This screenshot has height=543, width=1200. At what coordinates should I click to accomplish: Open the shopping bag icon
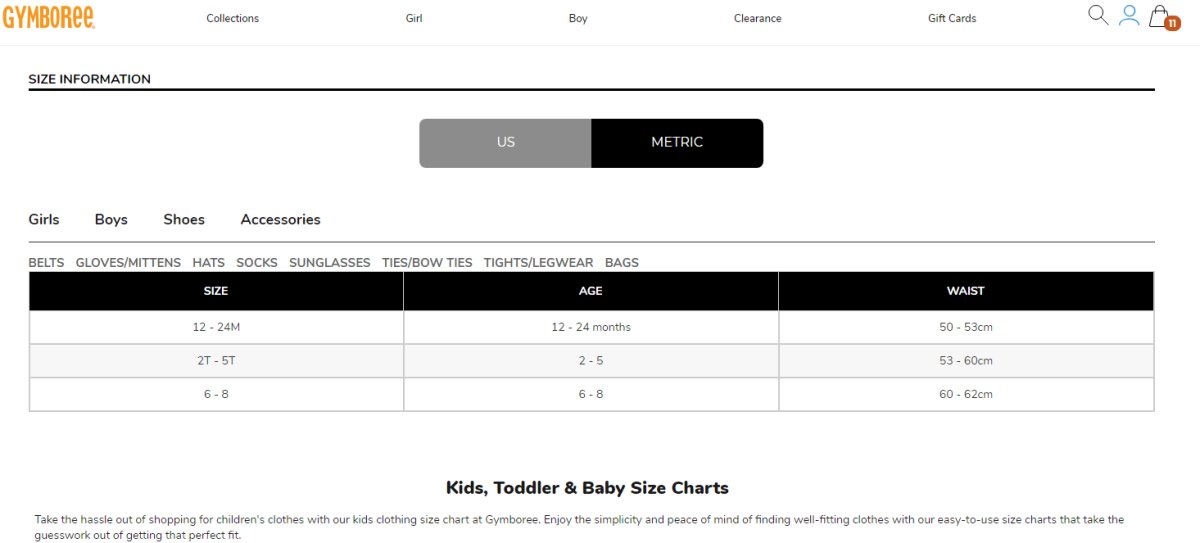tap(1162, 17)
